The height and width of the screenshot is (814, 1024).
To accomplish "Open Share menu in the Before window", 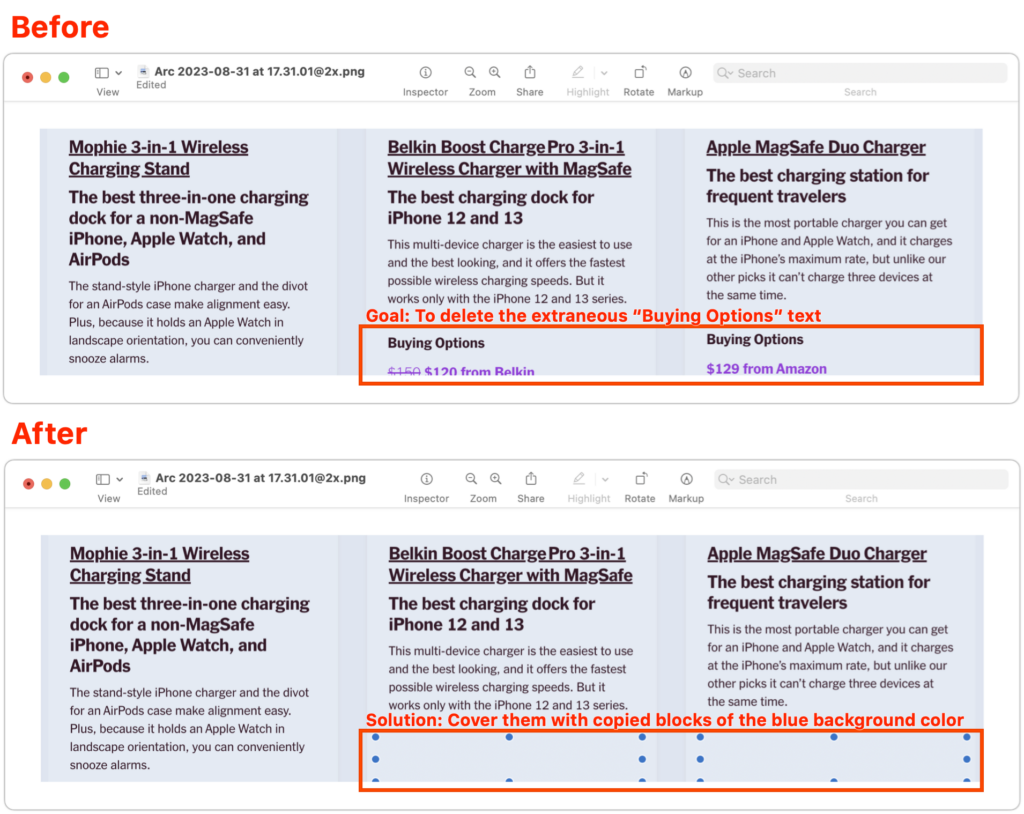I will pyautogui.click(x=530, y=72).
